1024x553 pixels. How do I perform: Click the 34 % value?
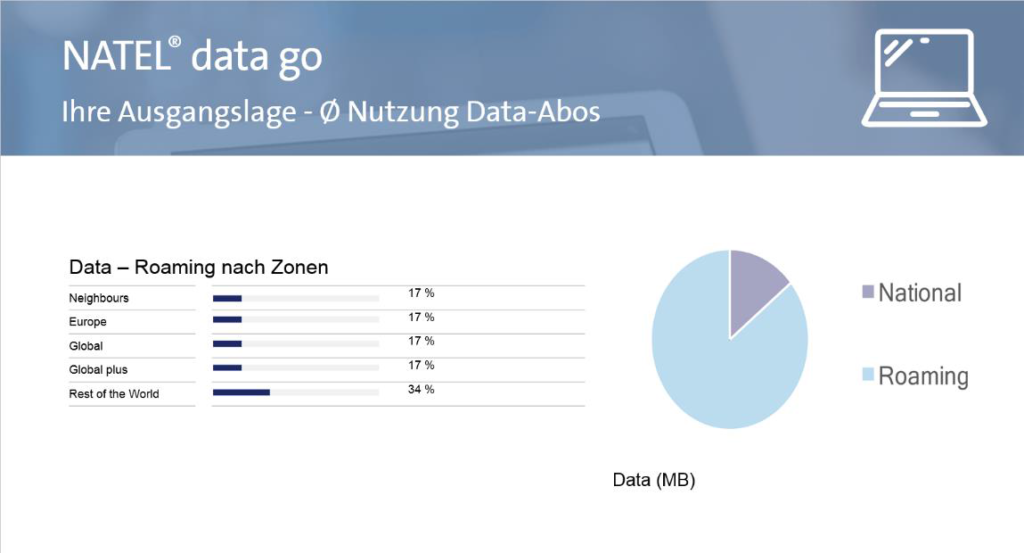pyautogui.click(x=421, y=389)
